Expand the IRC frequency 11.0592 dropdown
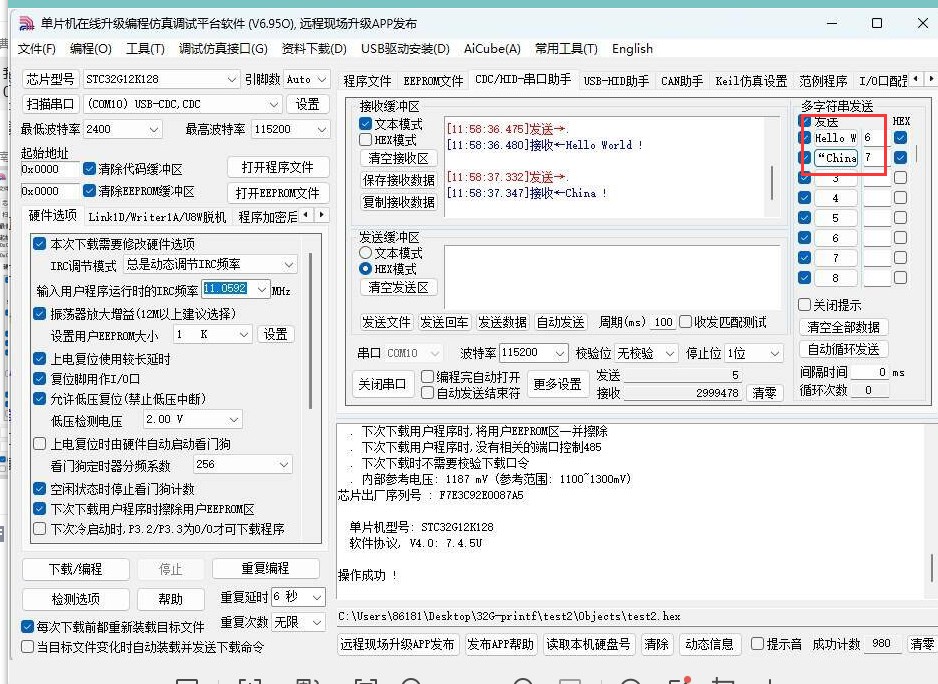The height and width of the screenshot is (684, 938). (x=262, y=289)
